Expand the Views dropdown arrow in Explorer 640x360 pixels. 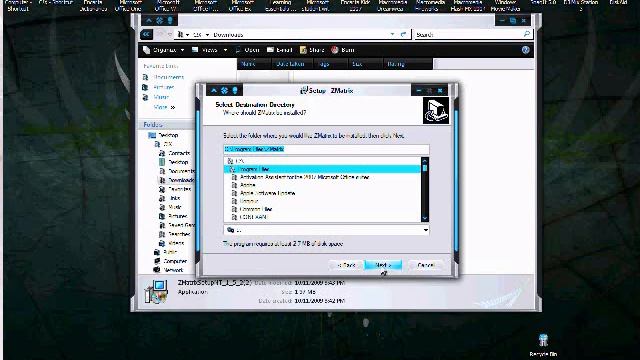[x=225, y=50]
